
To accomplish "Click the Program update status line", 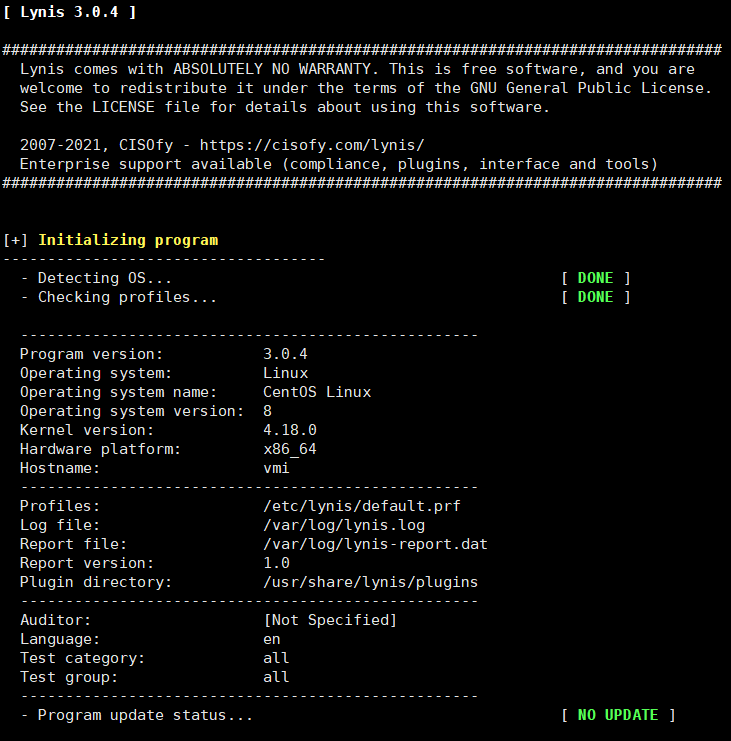I will tap(137, 715).
